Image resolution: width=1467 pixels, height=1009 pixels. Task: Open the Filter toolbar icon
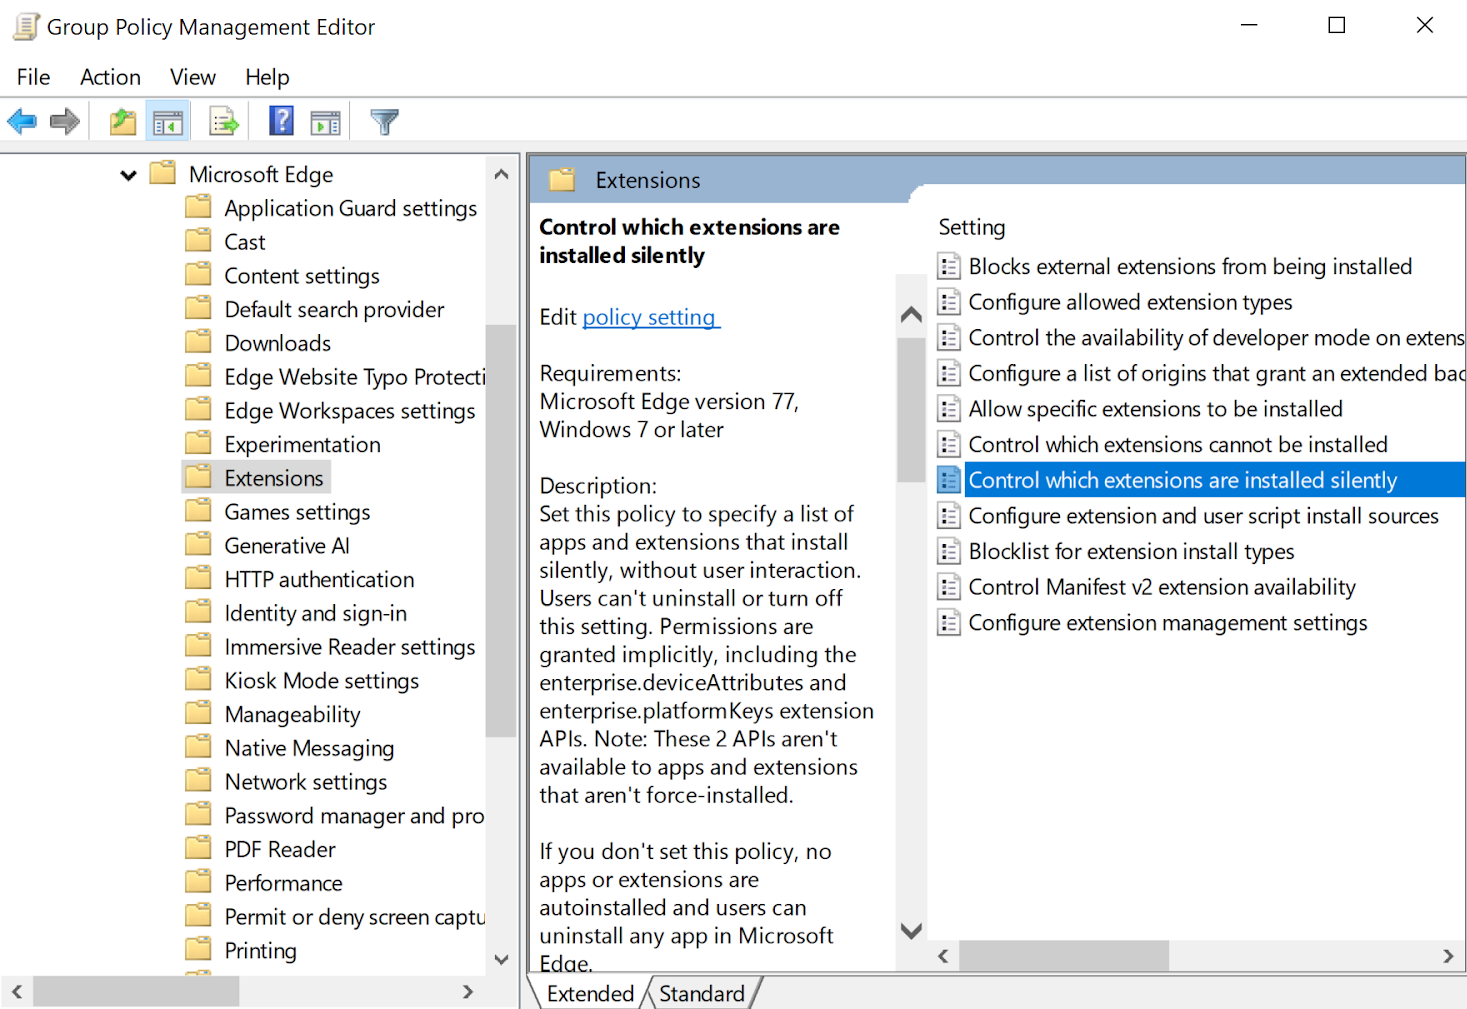point(384,120)
